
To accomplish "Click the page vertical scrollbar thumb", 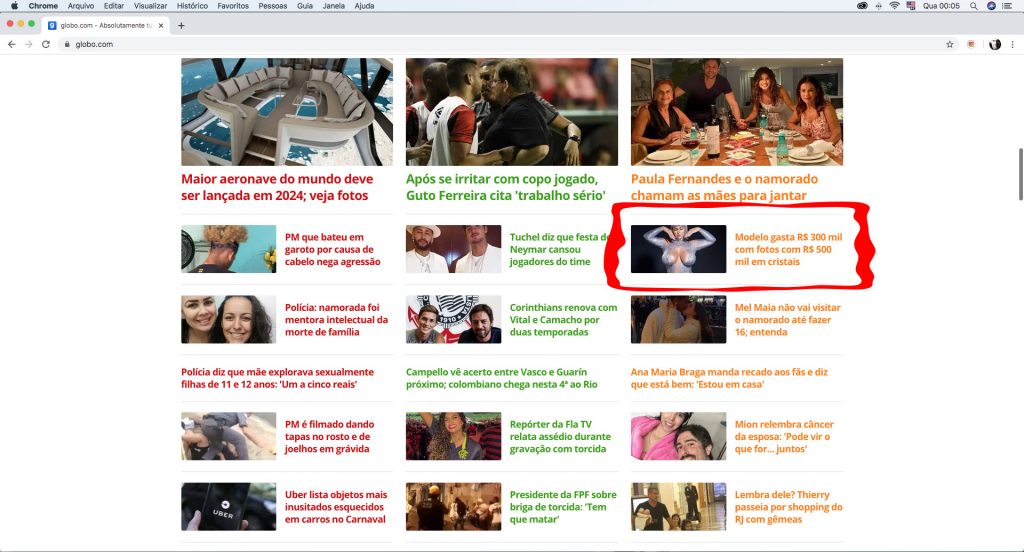I will (x=1019, y=162).
